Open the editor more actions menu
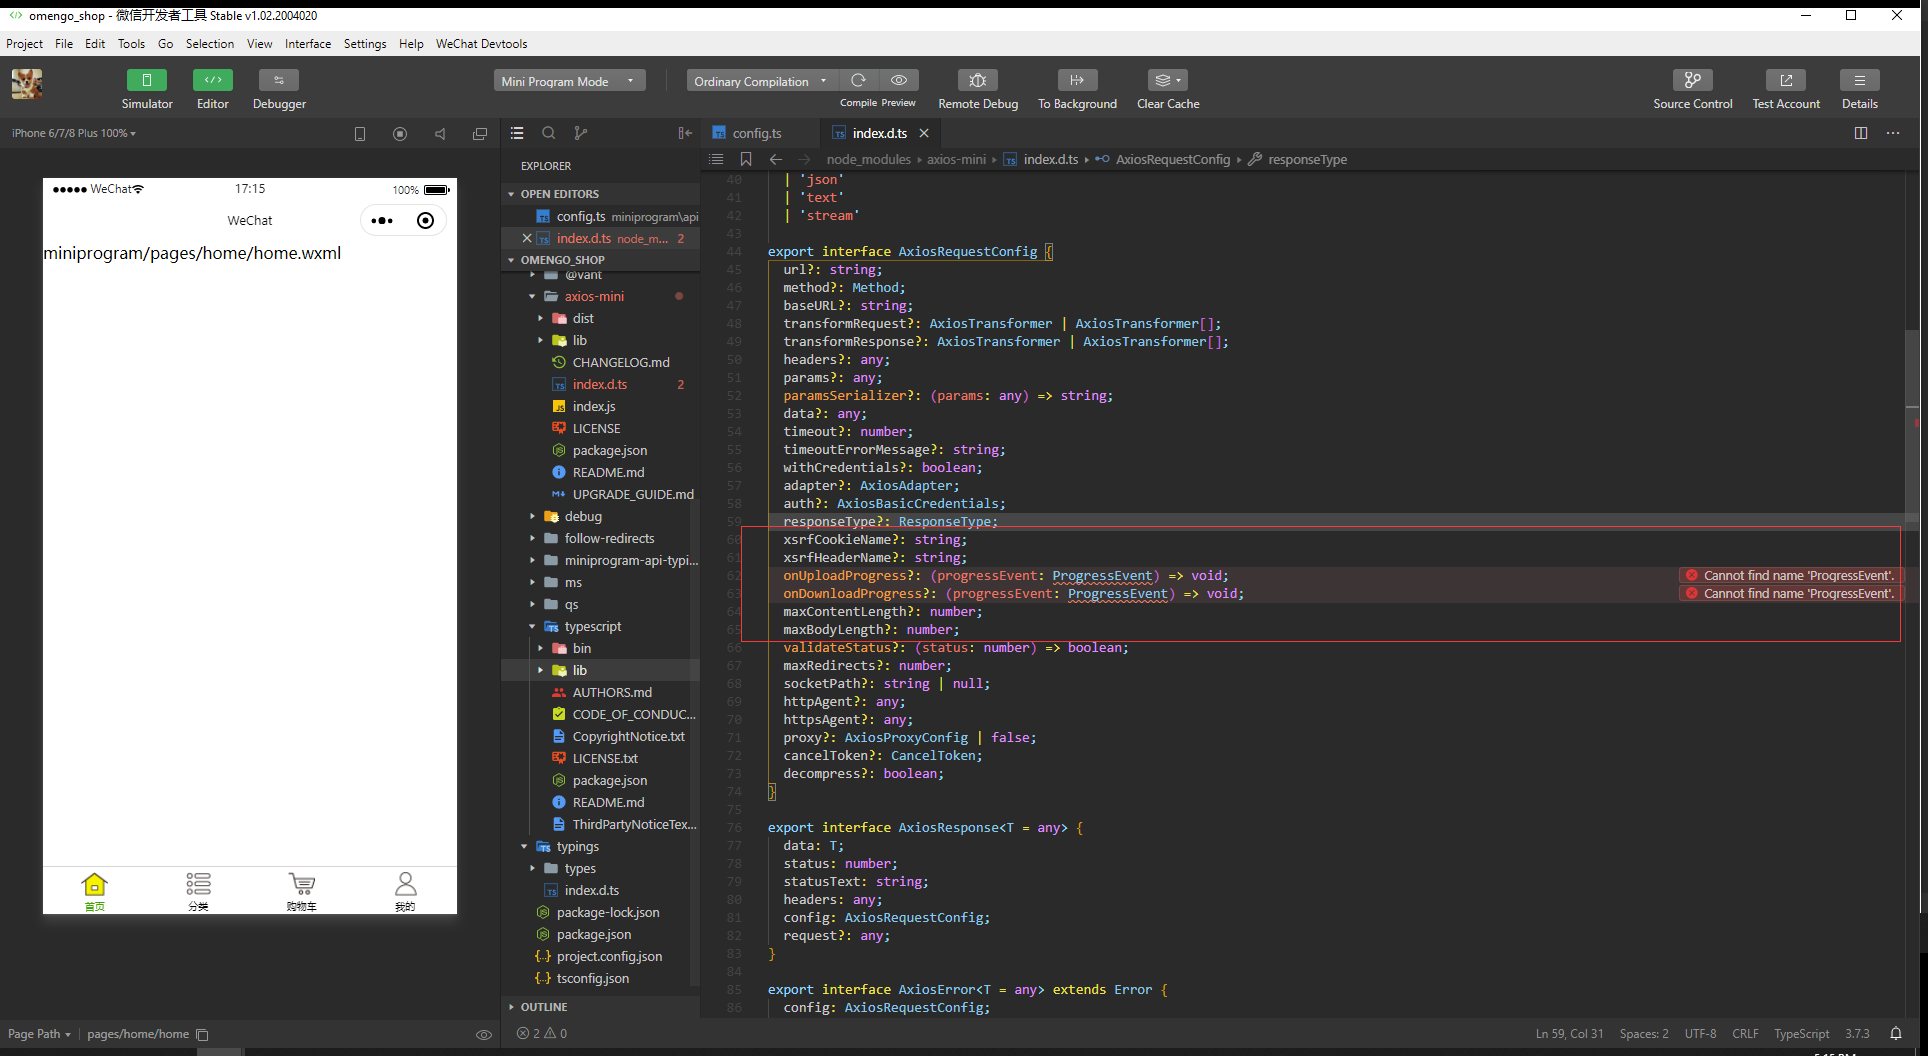This screenshot has width=1928, height=1056. [x=1893, y=133]
